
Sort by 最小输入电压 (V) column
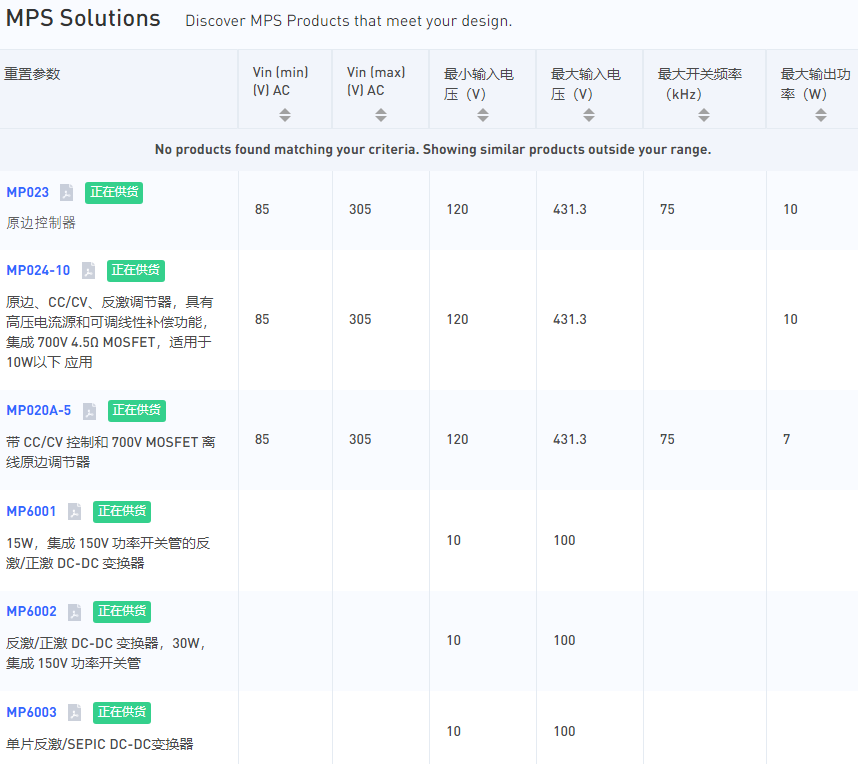point(483,115)
